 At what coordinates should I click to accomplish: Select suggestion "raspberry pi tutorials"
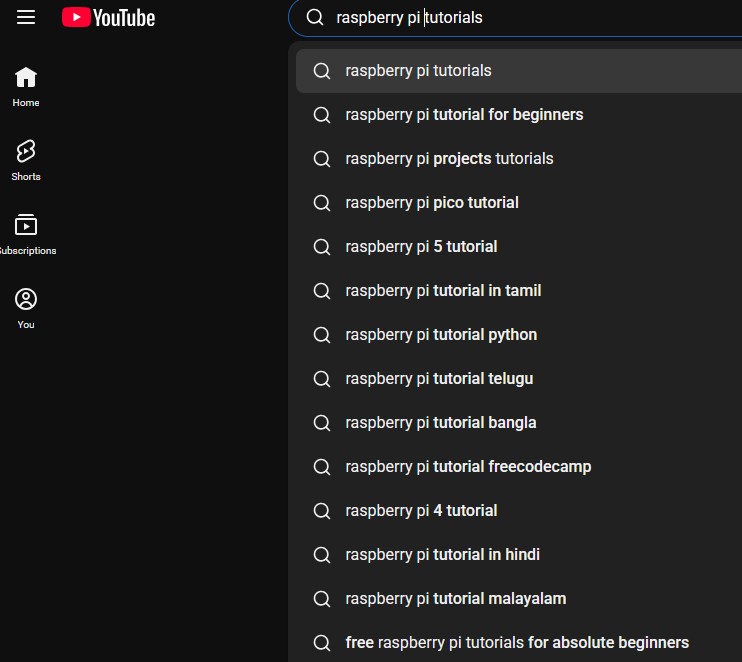(x=519, y=71)
